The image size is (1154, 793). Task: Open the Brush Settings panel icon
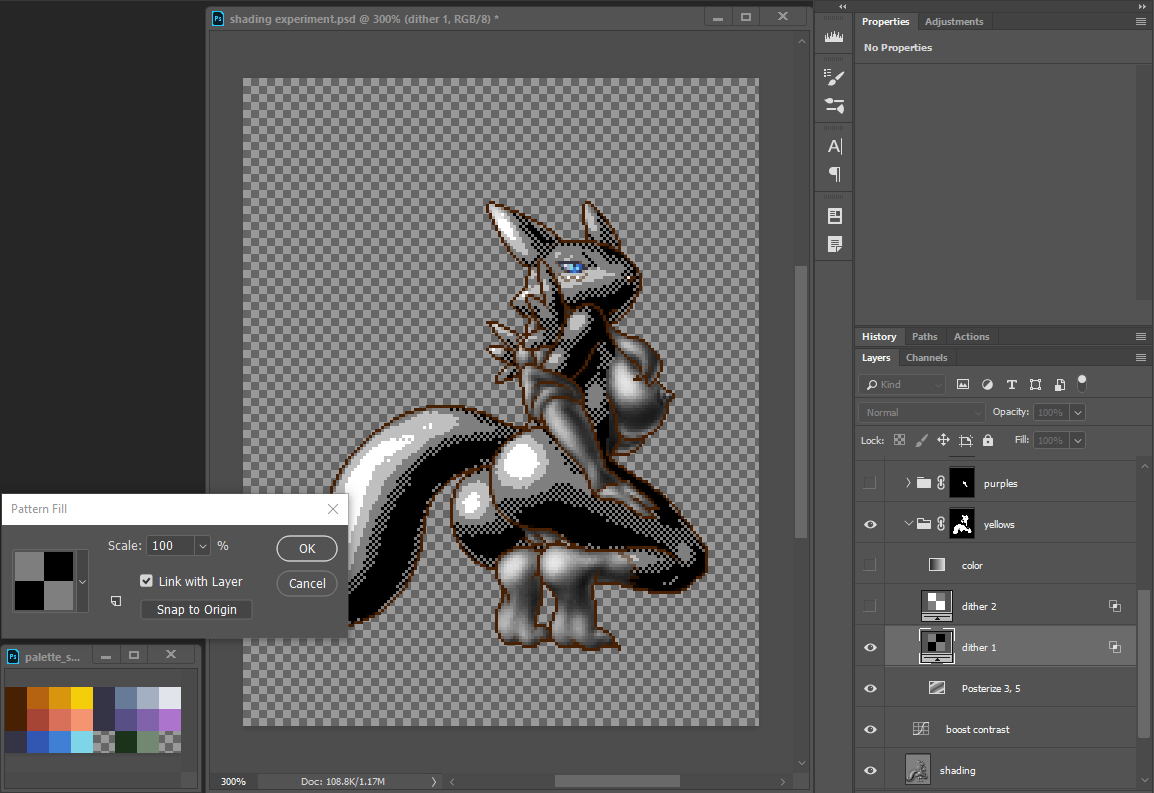click(x=834, y=77)
